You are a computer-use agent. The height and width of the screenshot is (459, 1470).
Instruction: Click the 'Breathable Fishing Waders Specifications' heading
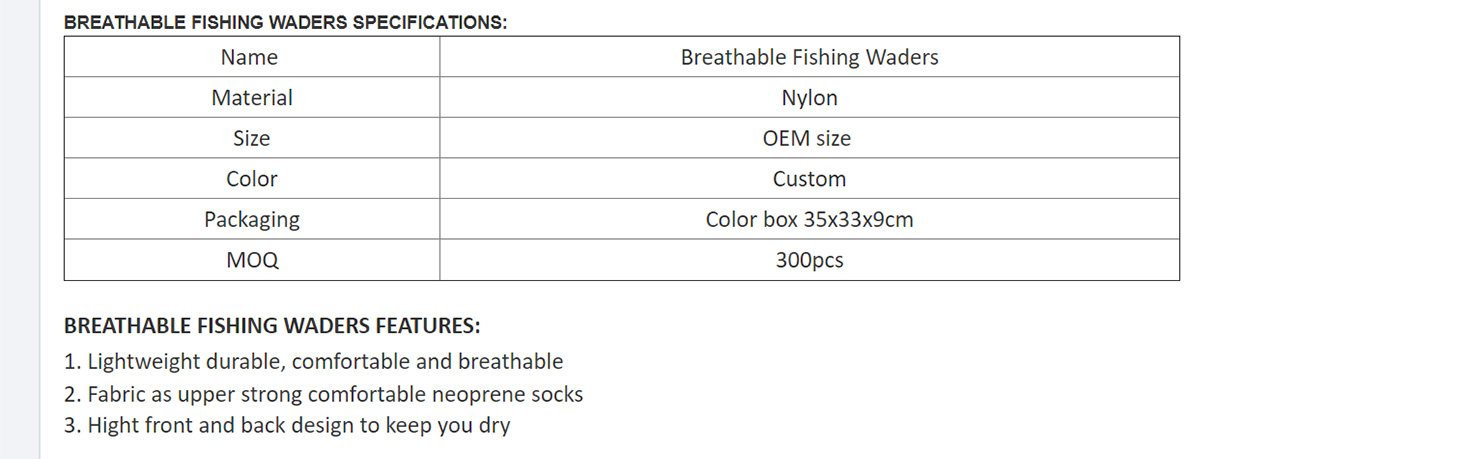[285, 23]
